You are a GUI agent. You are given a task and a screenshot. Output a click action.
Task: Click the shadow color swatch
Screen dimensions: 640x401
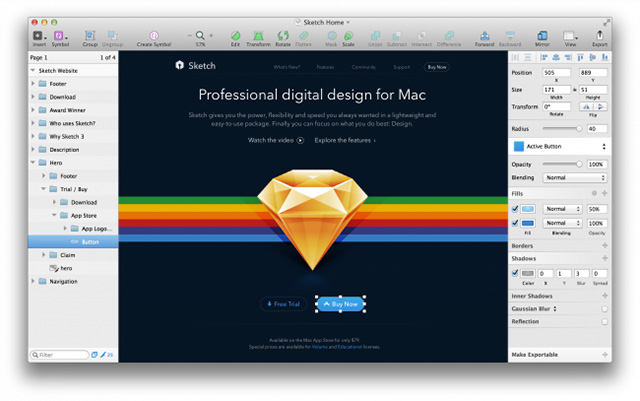click(x=528, y=273)
